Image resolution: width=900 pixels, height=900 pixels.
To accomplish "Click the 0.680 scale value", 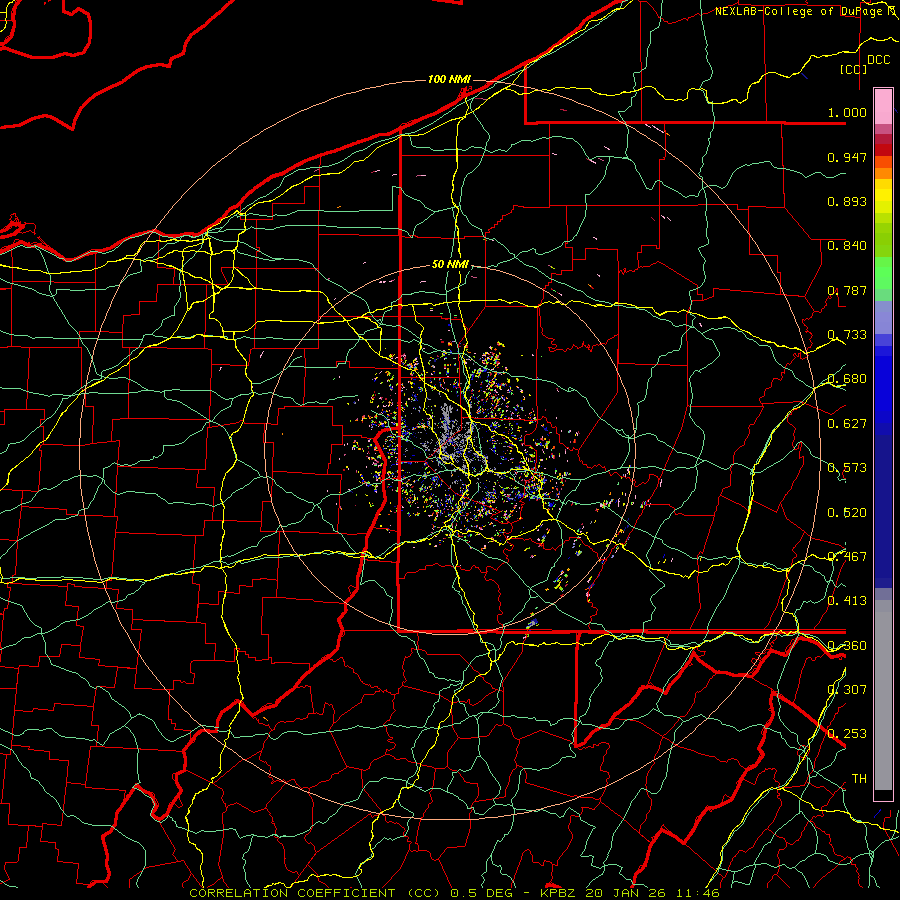I will [x=847, y=379].
